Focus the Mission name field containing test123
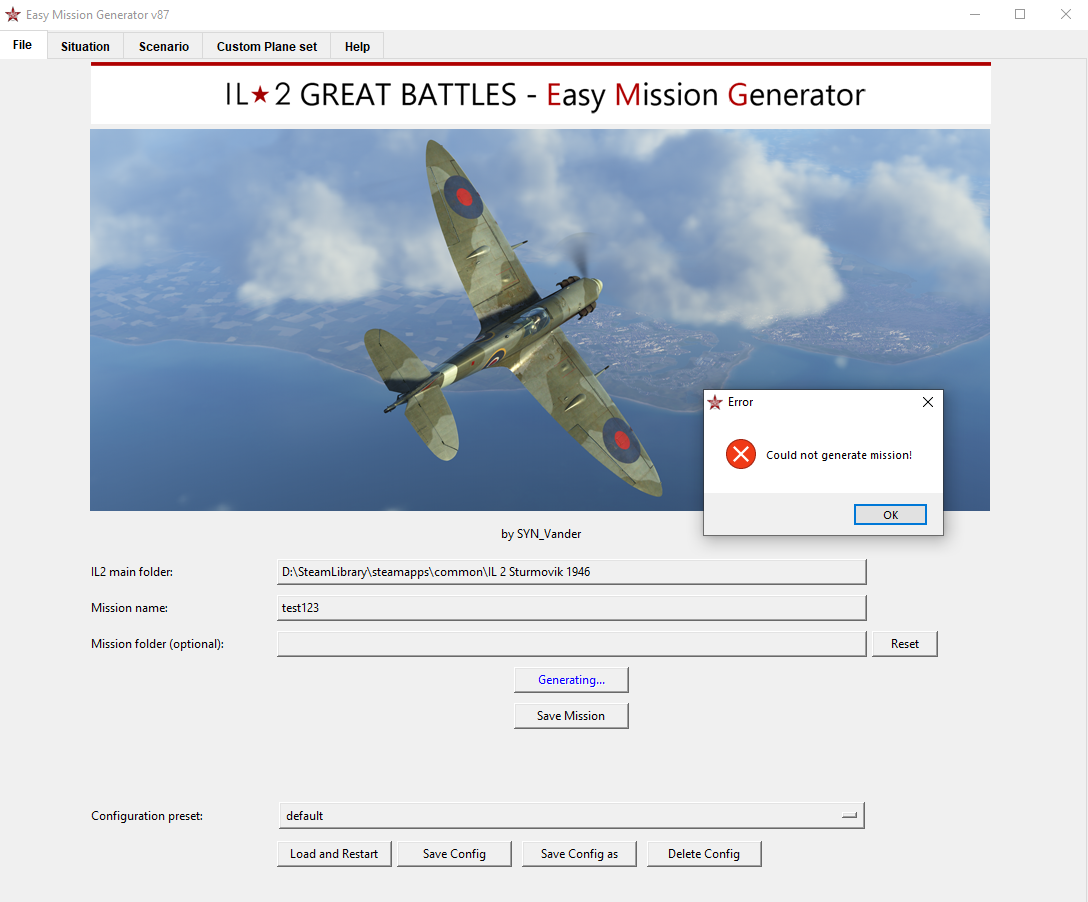 tap(571, 608)
